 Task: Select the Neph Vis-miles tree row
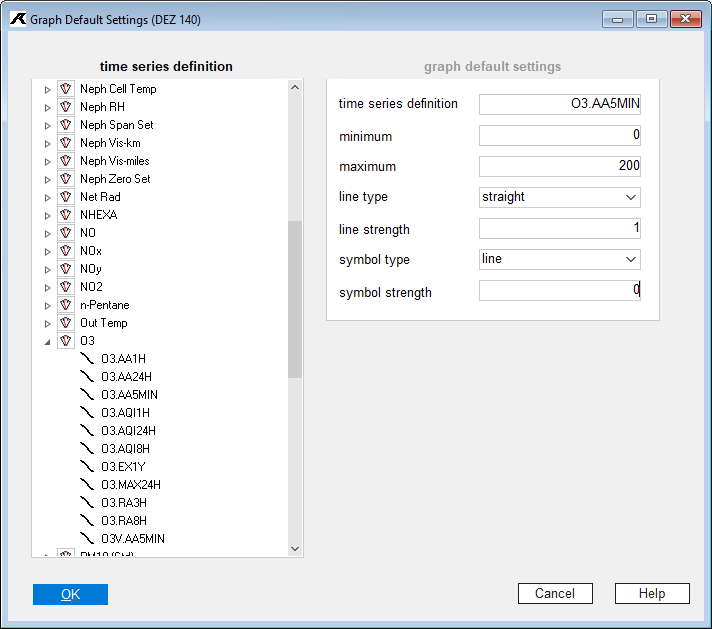tap(115, 161)
